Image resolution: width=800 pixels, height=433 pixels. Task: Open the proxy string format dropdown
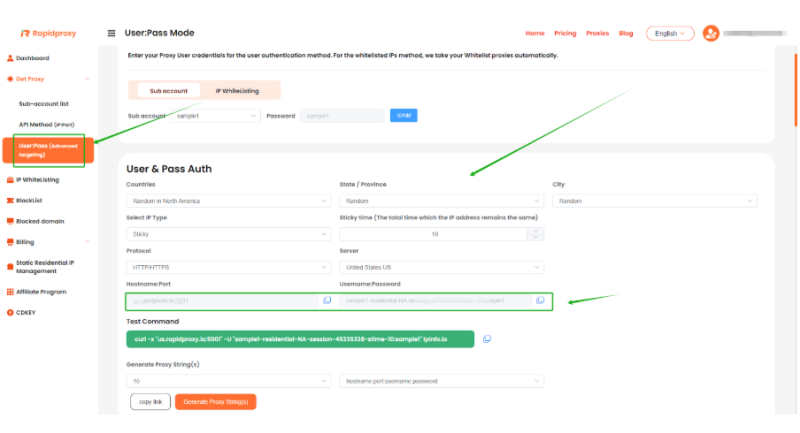441,381
